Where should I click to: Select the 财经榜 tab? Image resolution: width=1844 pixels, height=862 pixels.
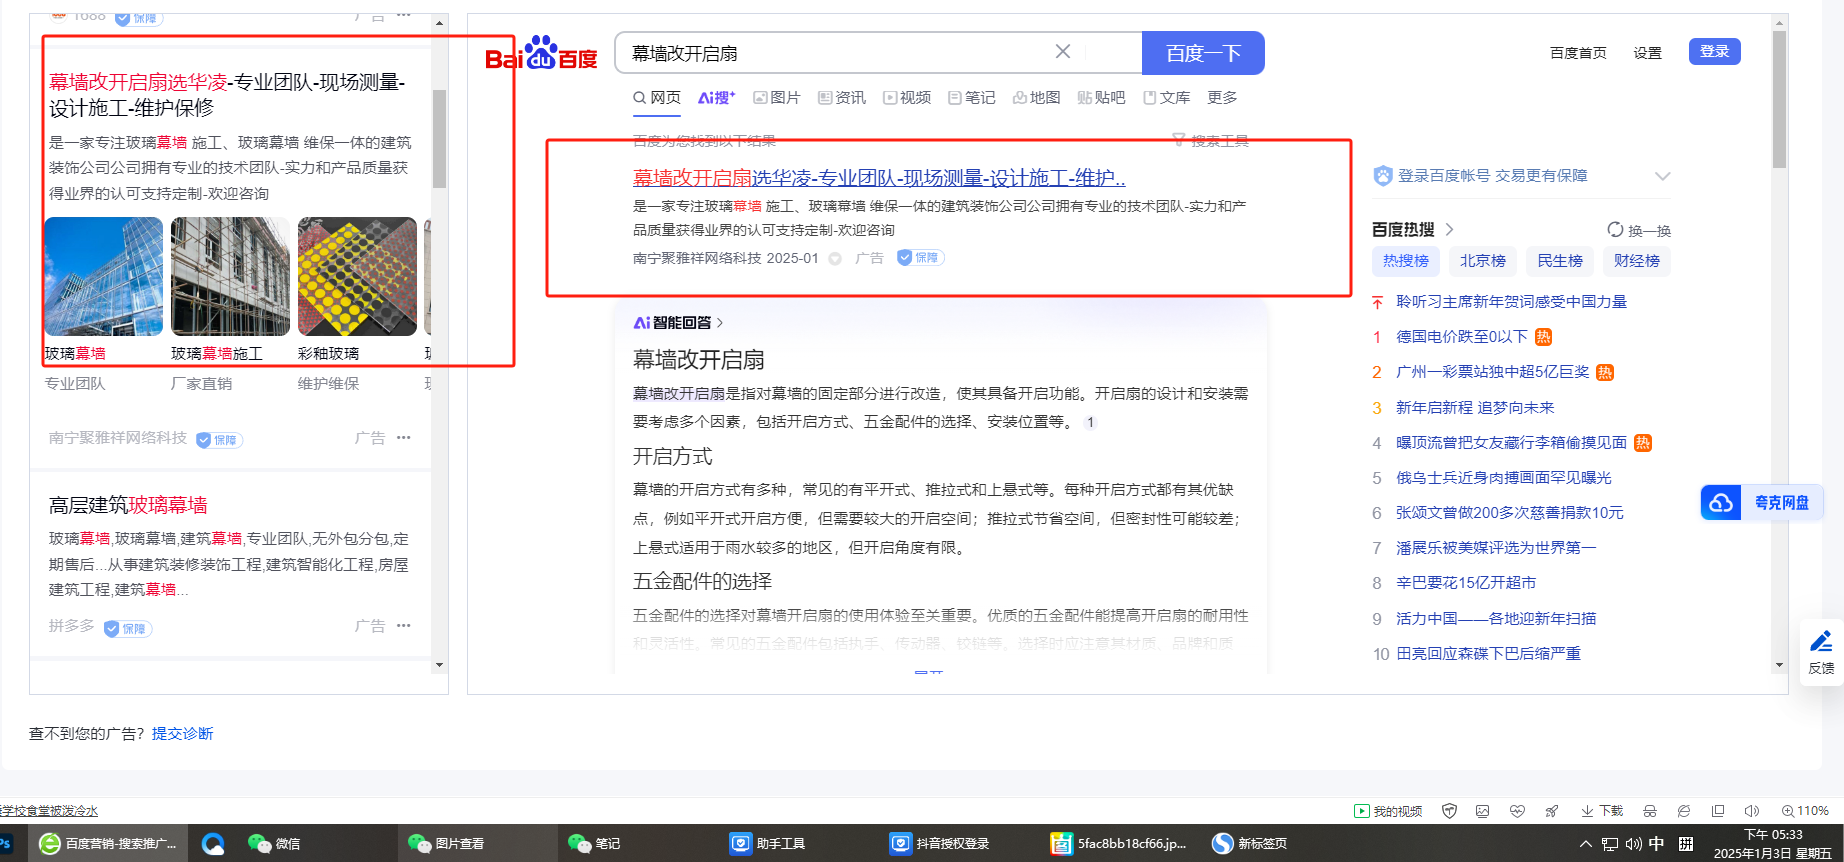(x=1637, y=261)
